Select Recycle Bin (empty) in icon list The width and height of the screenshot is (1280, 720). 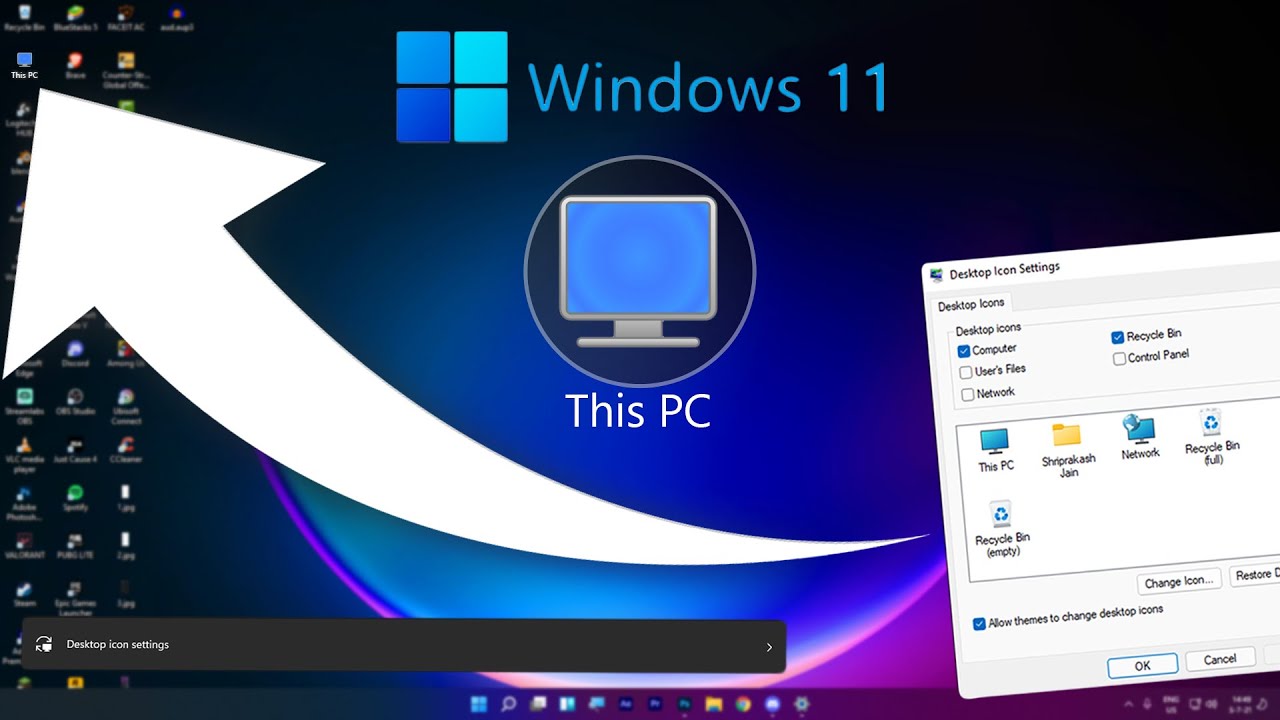pyautogui.click(x=1002, y=529)
